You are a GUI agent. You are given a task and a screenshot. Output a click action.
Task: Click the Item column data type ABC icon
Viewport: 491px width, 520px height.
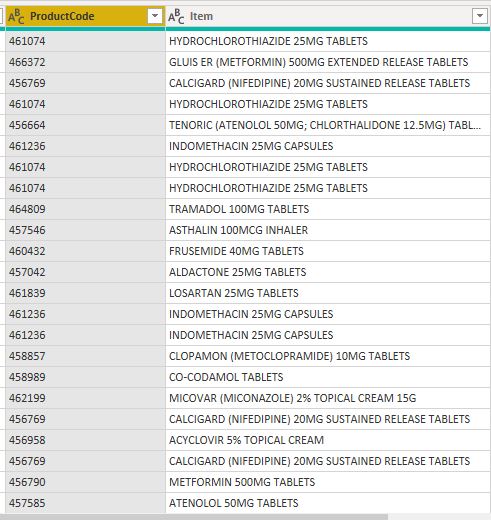(x=176, y=16)
